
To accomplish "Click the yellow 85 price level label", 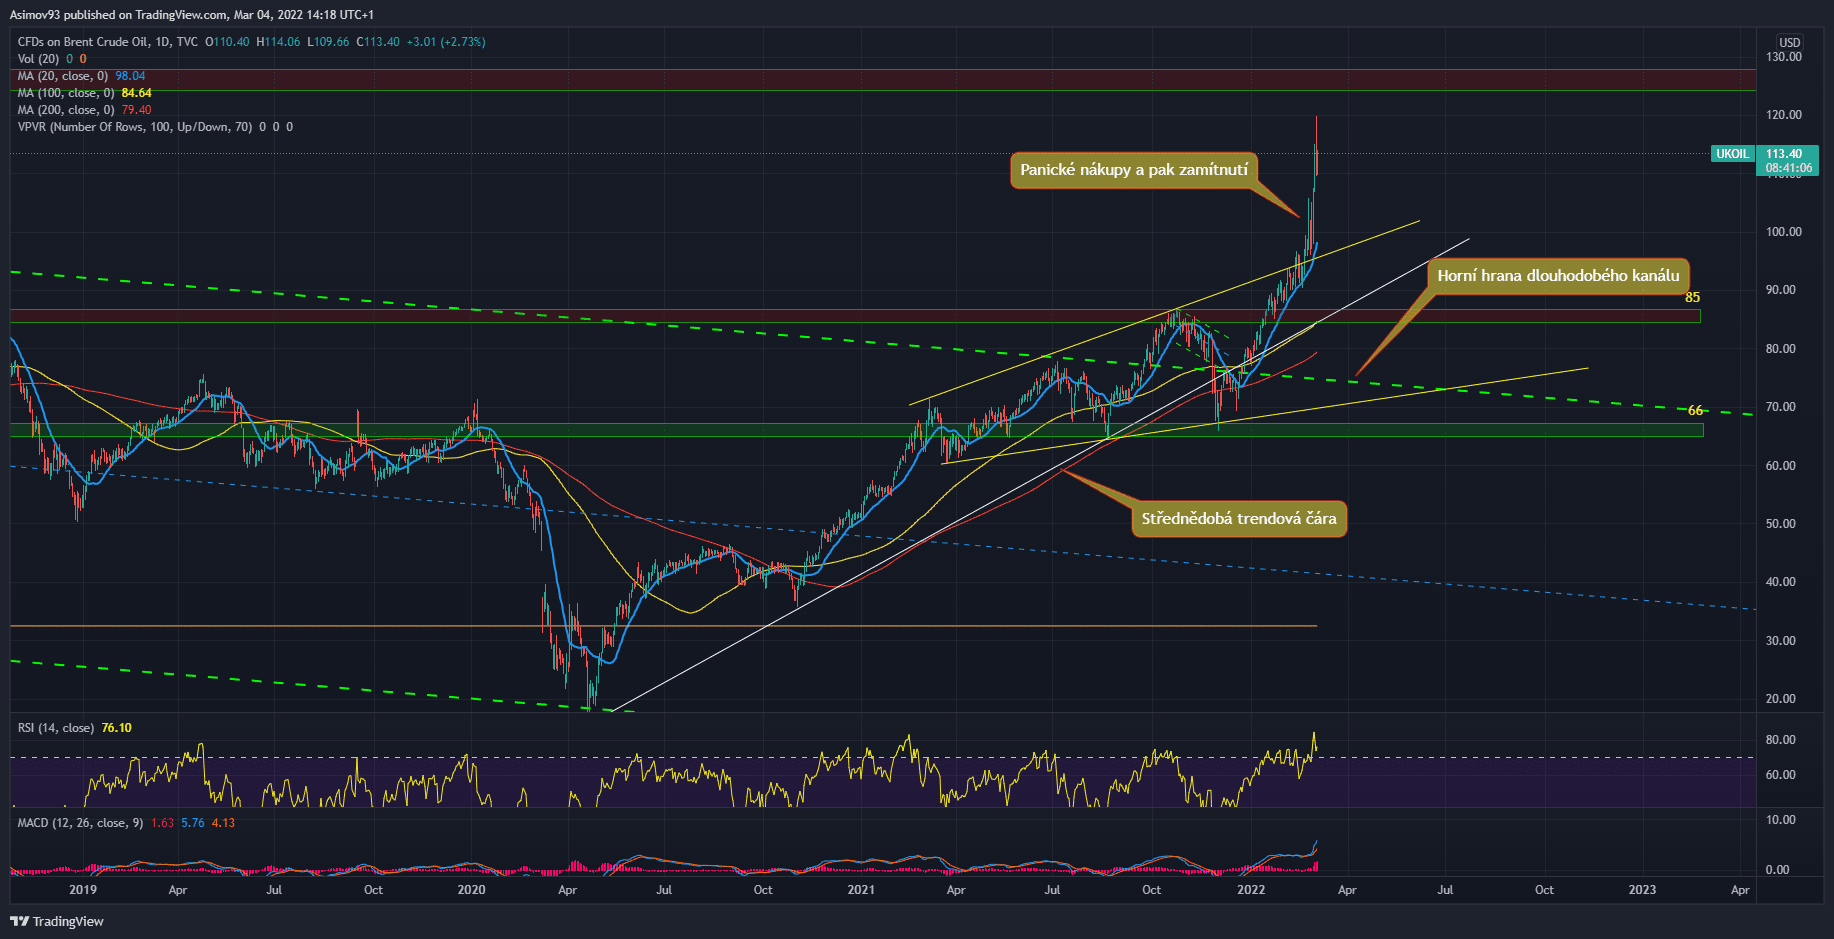I will [1692, 298].
